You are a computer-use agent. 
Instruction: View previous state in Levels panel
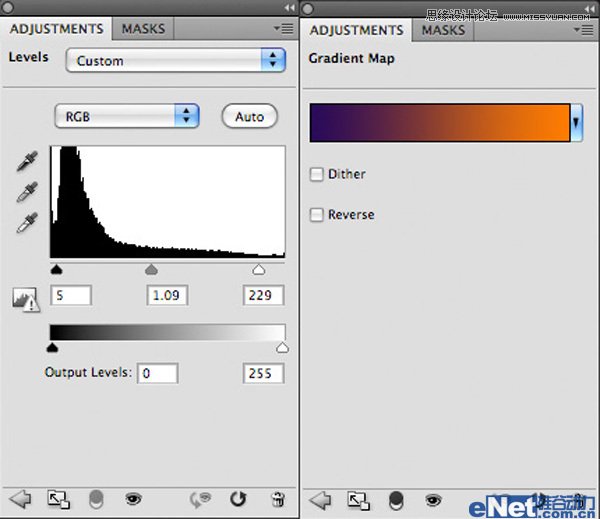[200, 499]
